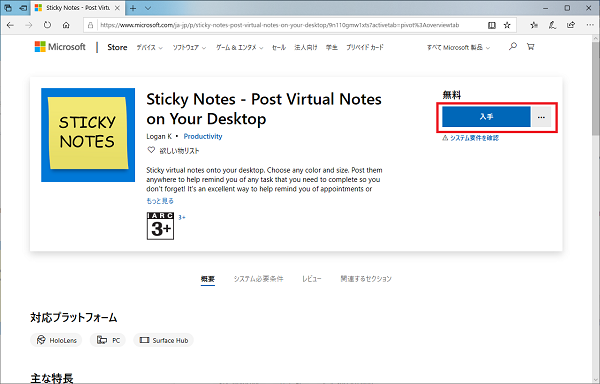Image resolution: width=600 pixels, height=384 pixels.
Task: Reload the page with the refresh icon
Action: [x=47, y=25]
